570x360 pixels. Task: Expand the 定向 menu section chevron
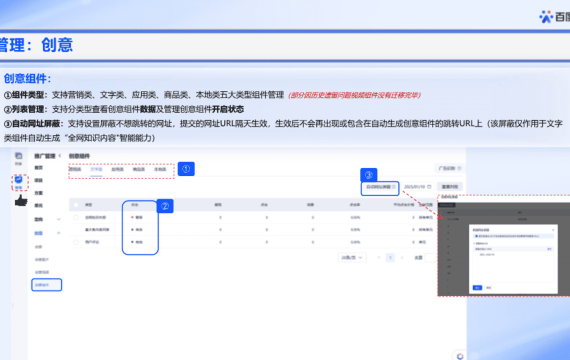(59, 219)
